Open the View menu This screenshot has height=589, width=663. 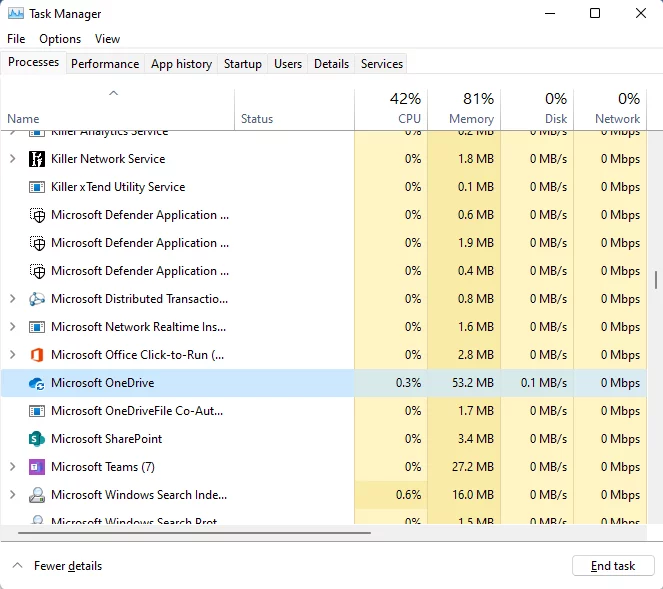[x=107, y=39]
